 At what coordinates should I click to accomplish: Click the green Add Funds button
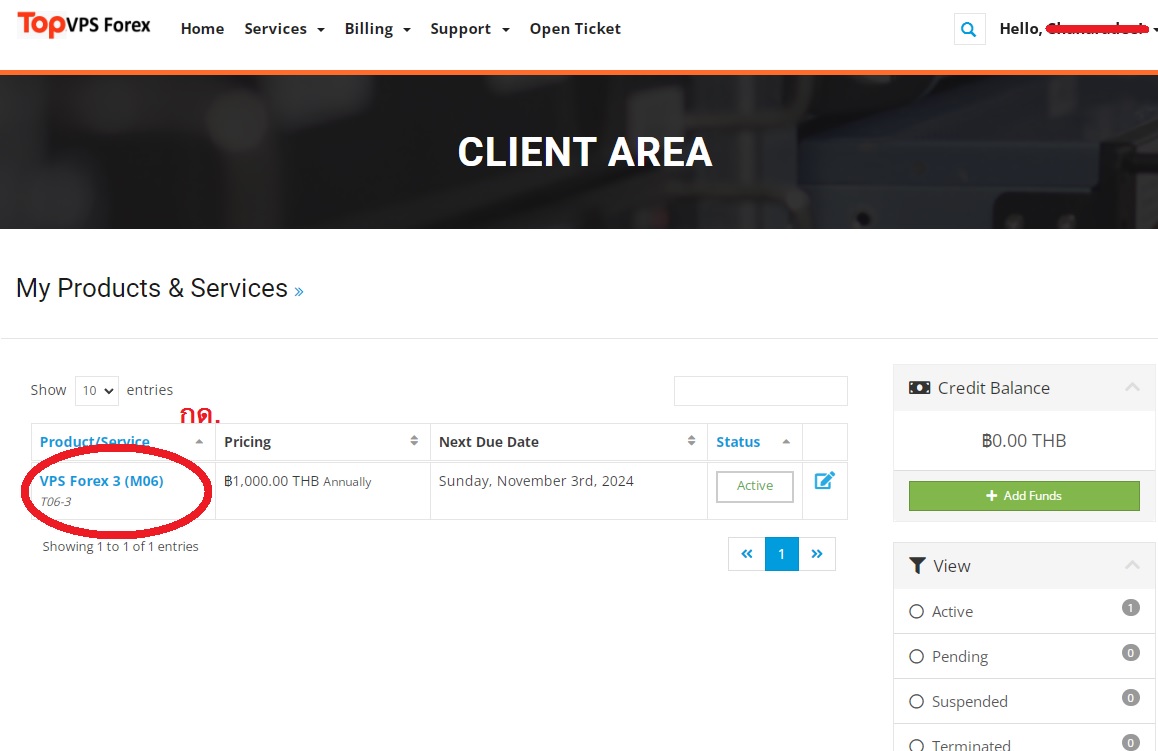(x=1024, y=495)
